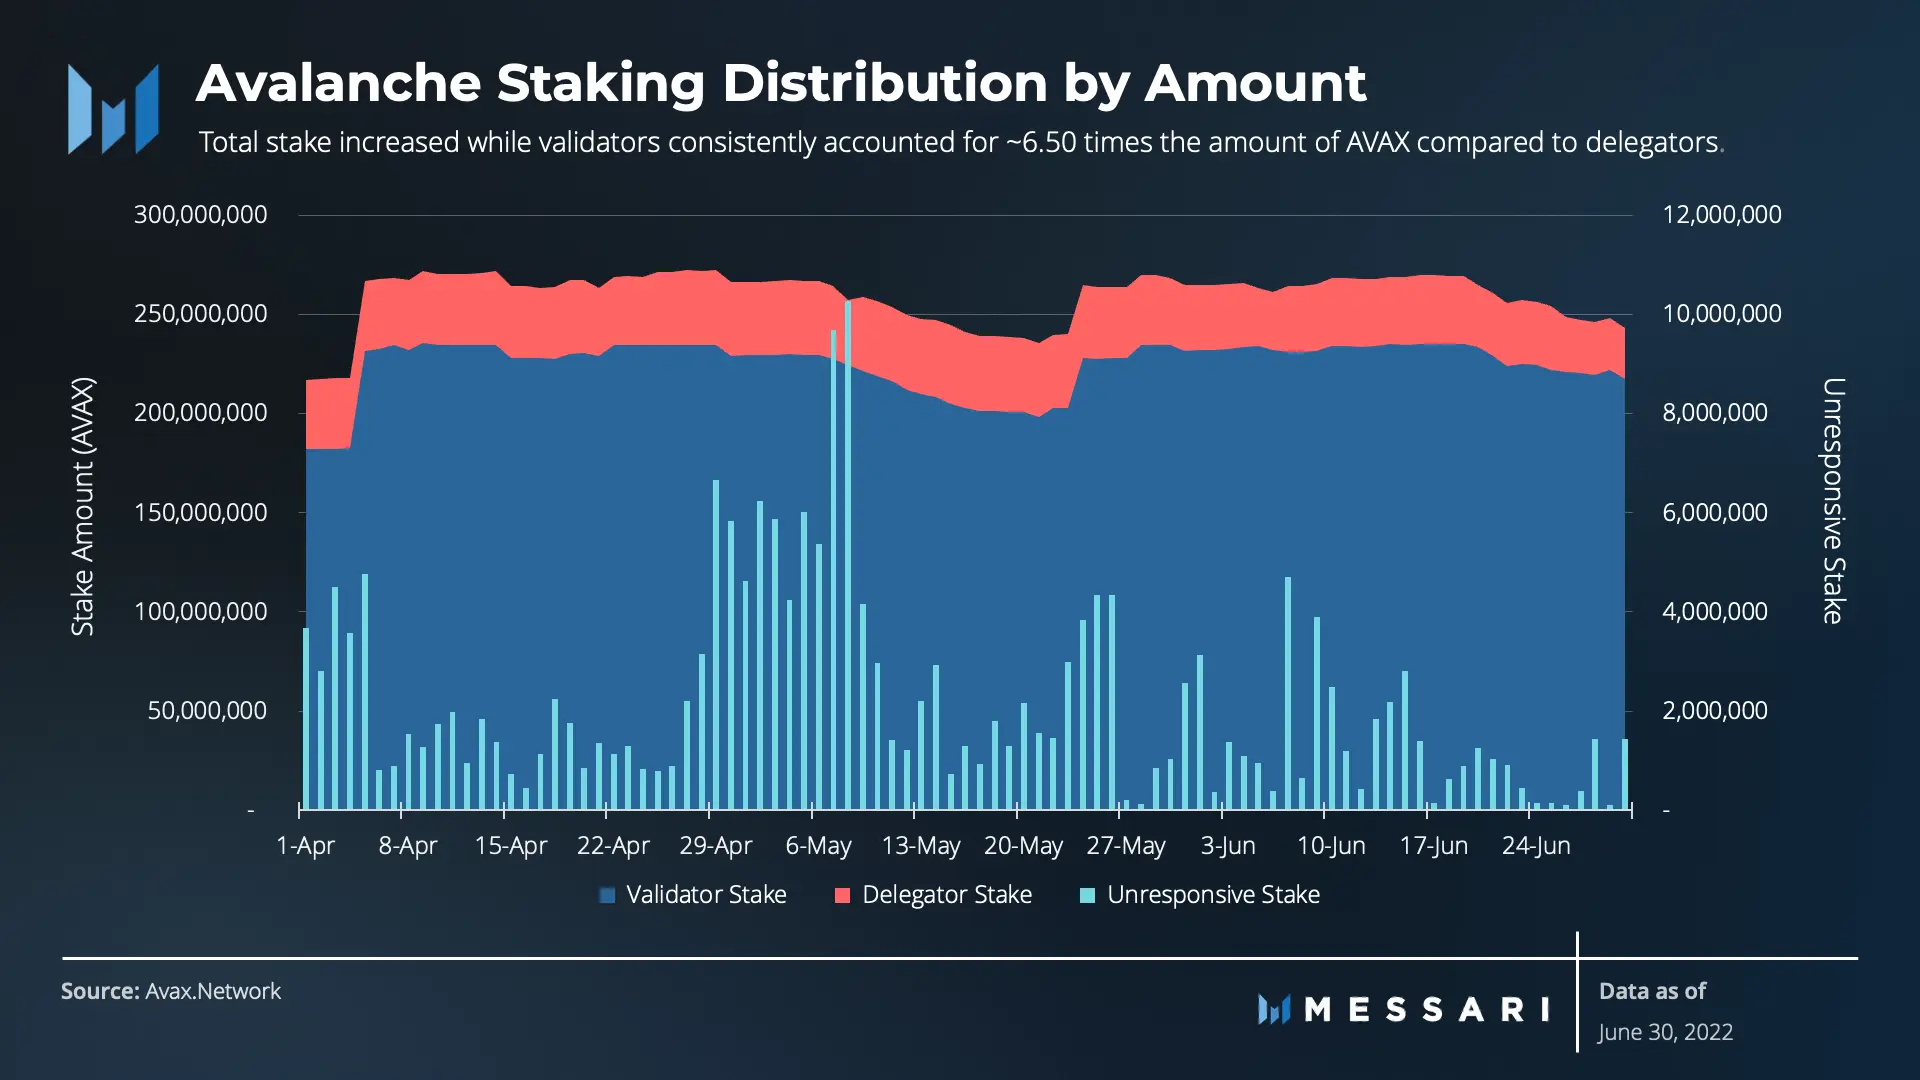Click the 1-Apr x-axis date label
Viewport: 1920px width, 1080px height.
click(x=305, y=846)
